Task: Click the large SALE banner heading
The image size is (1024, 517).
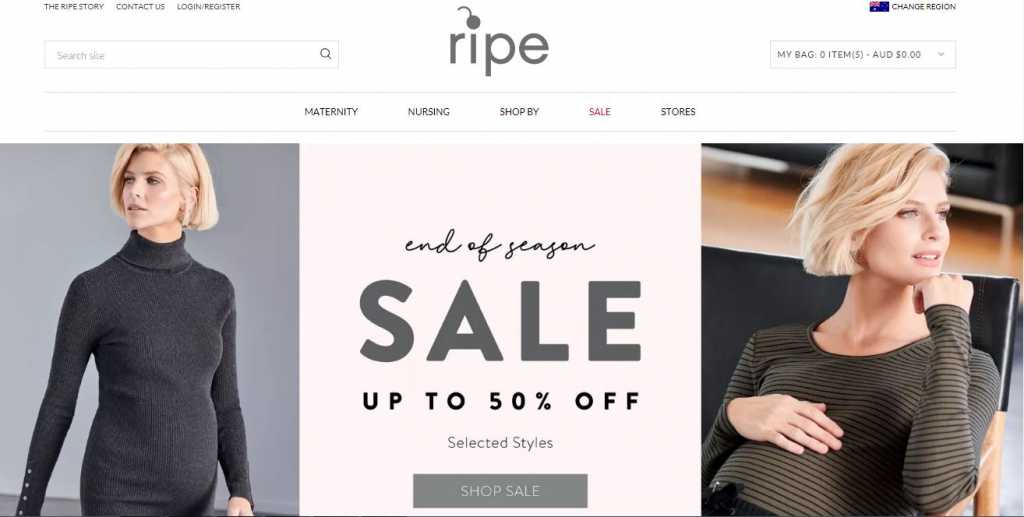Action: [500, 321]
